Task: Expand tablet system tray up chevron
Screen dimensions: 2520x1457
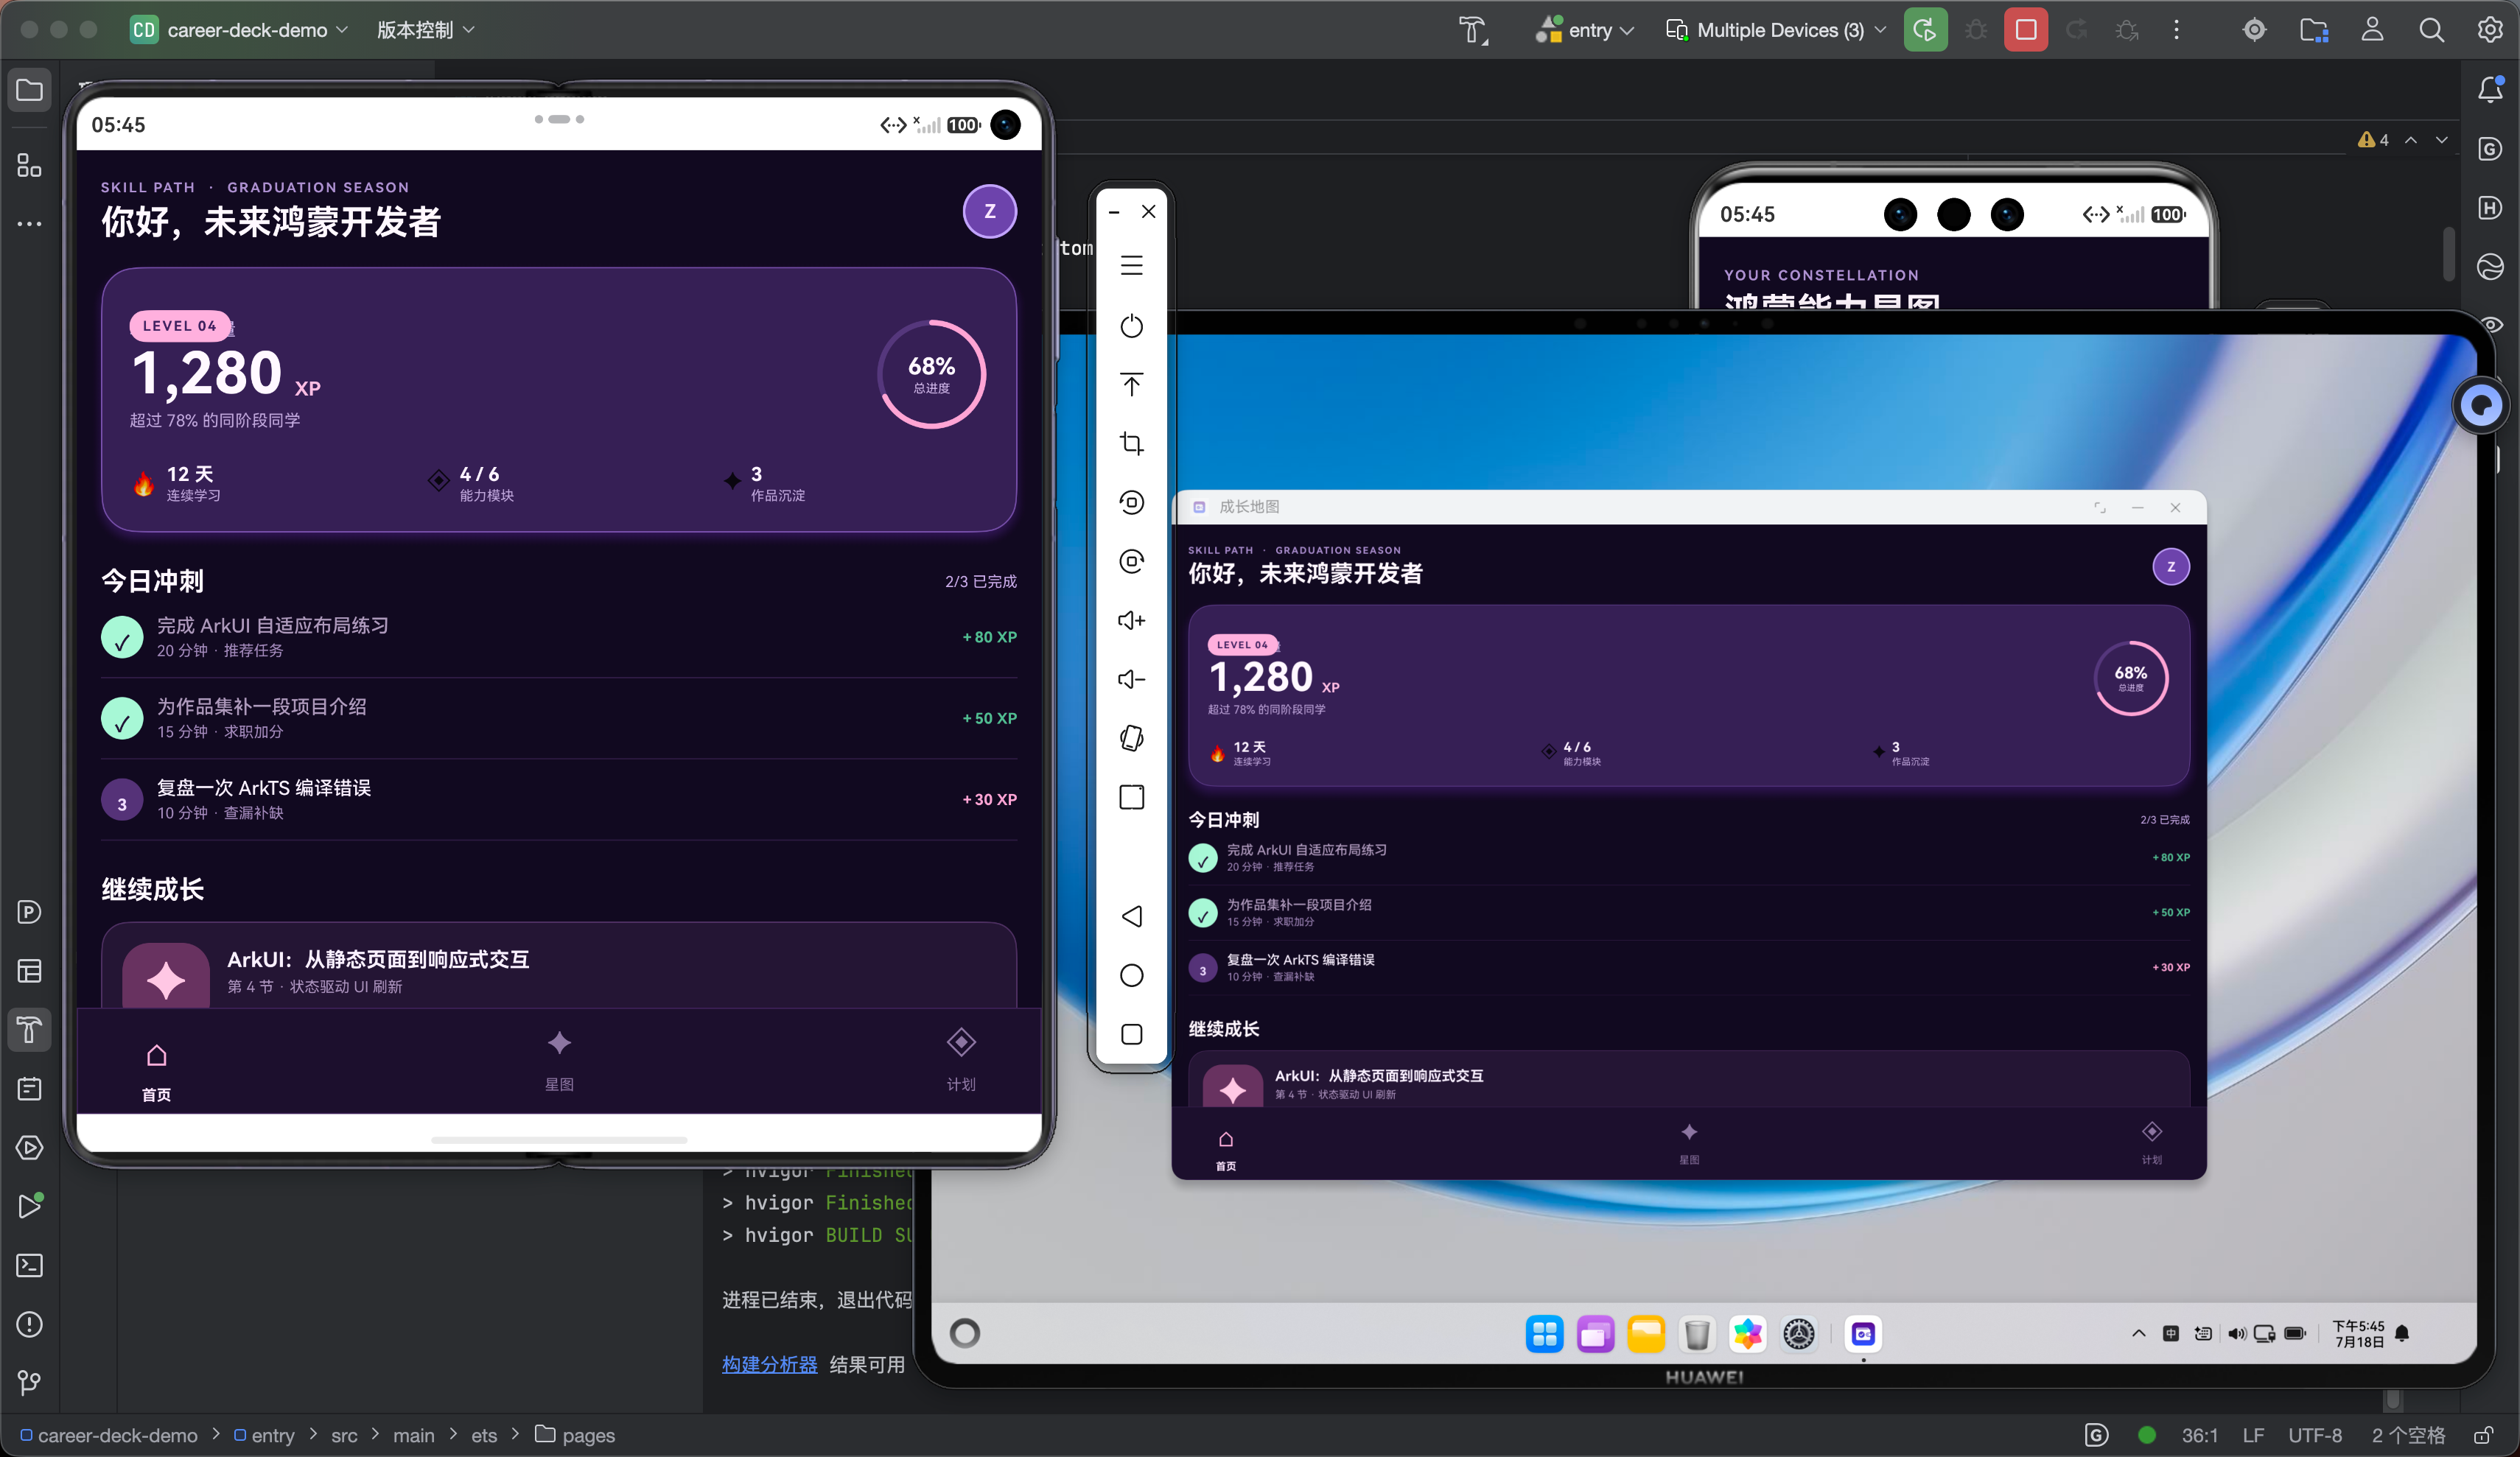Action: (x=2138, y=1334)
